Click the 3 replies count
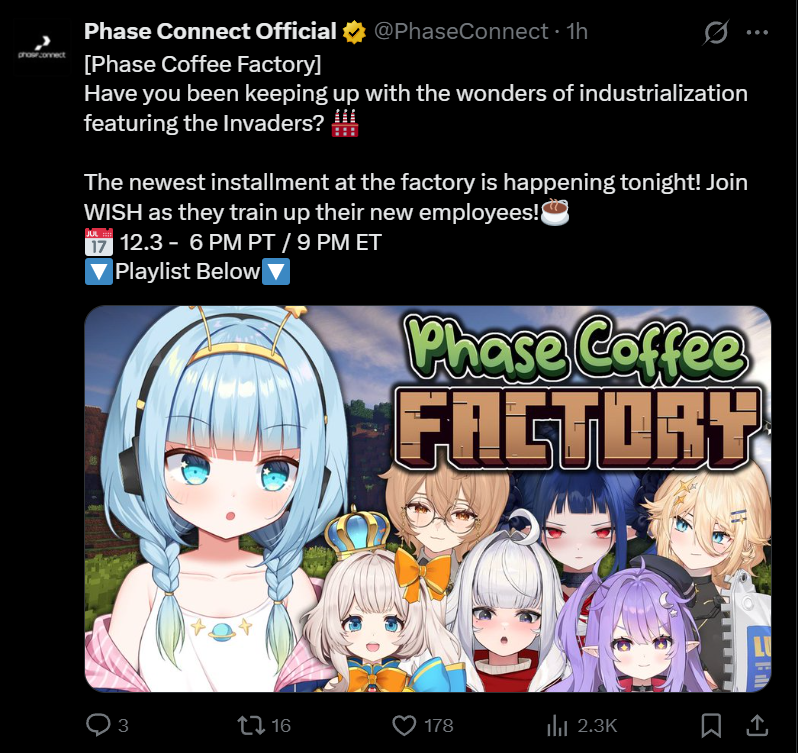The height and width of the screenshot is (753, 798). [123, 726]
